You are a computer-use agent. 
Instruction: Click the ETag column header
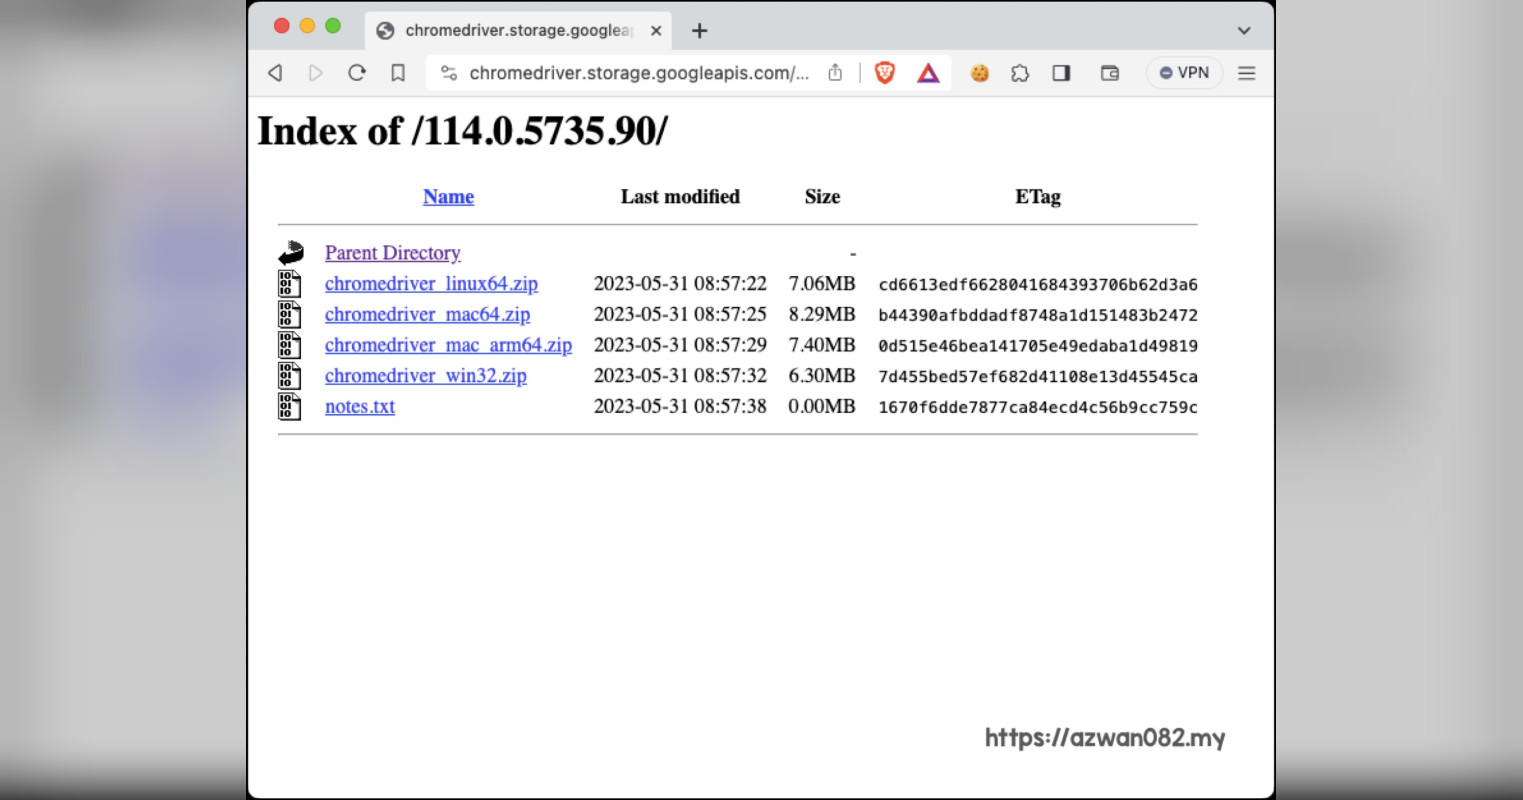coord(1038,197)
